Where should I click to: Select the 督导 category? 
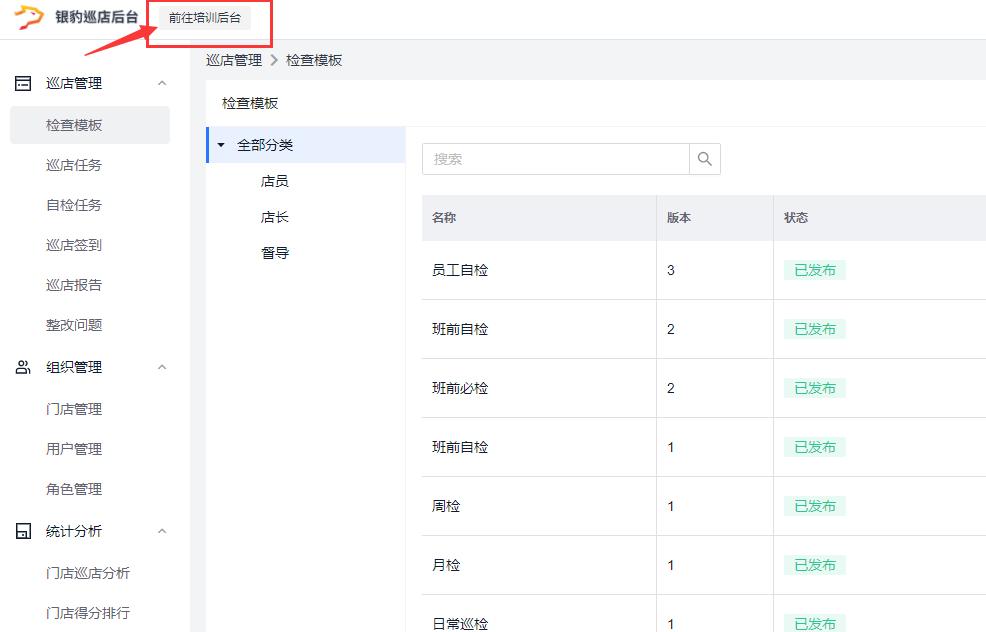[x=275, y=253]
